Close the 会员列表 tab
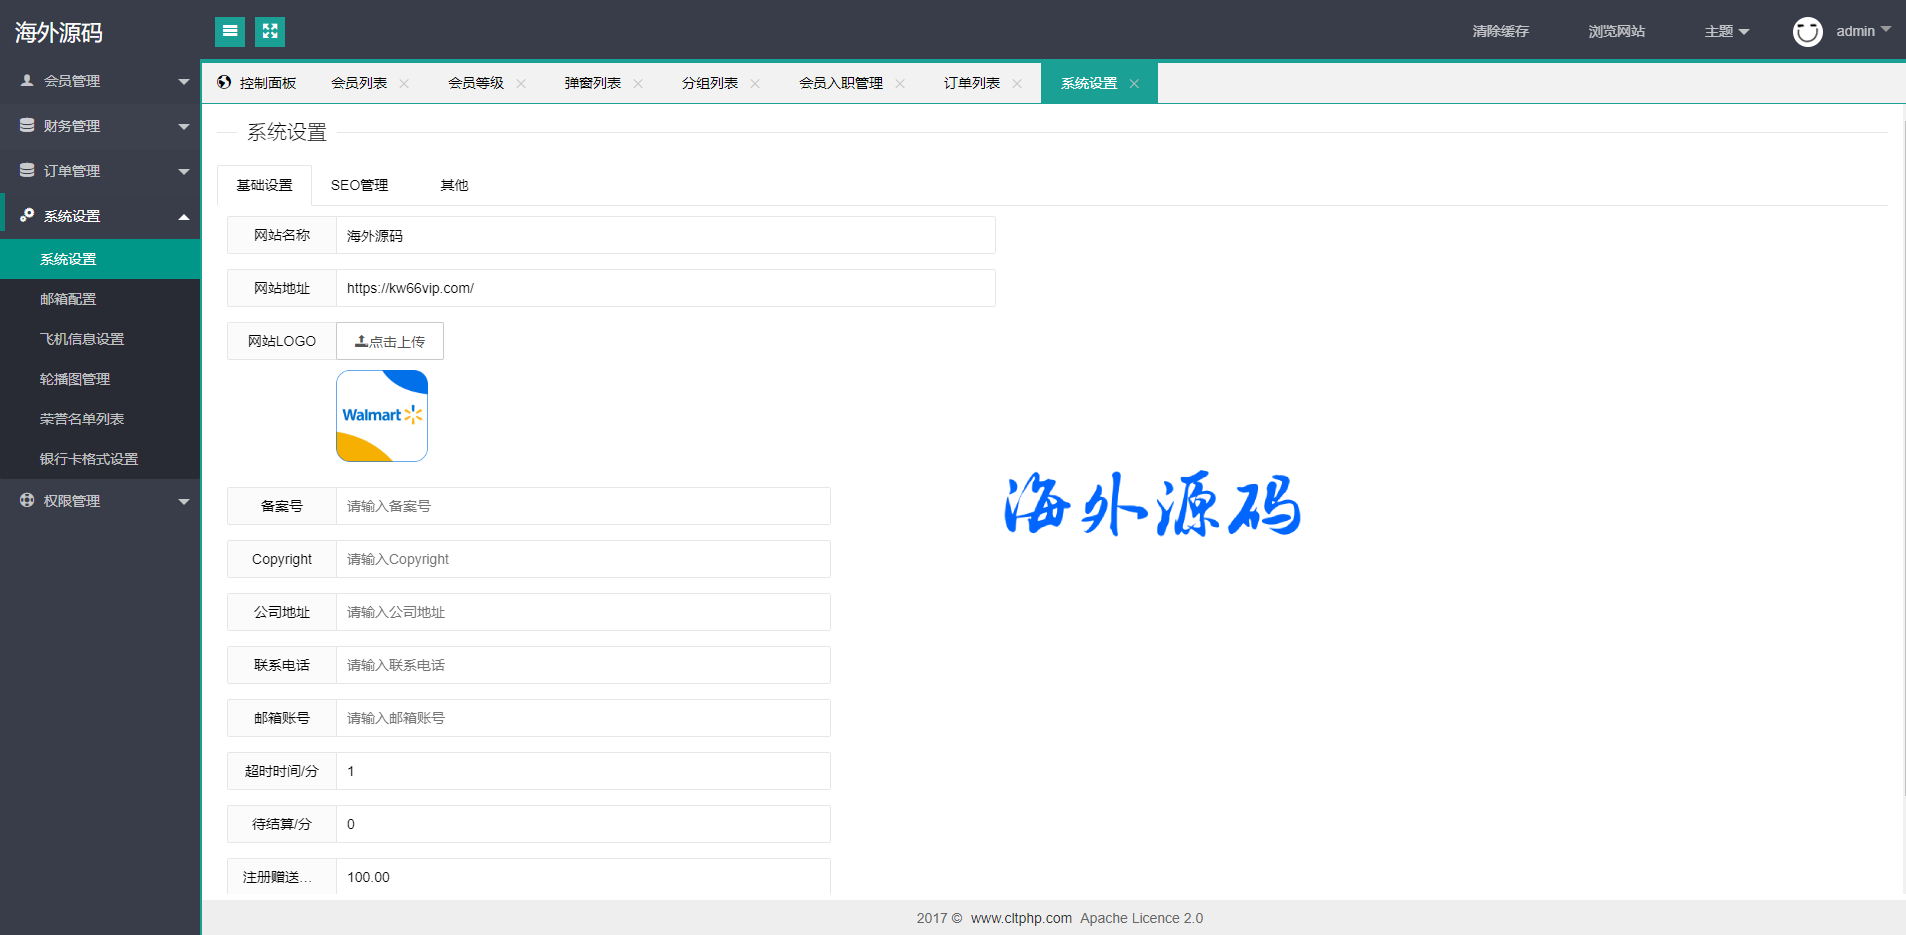 tap(404, 84)
